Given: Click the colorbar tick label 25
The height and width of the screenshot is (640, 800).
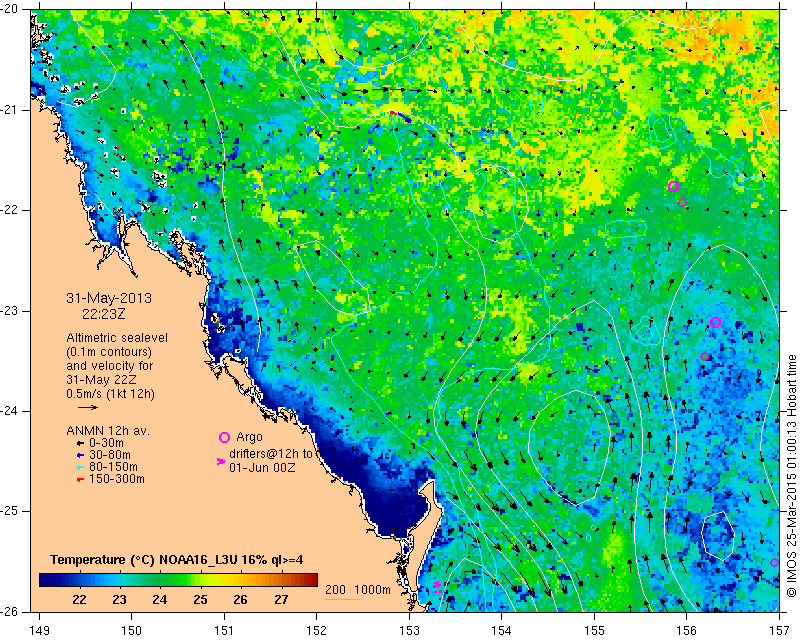Looking at the screenshot, I should (x=200, y=599).
